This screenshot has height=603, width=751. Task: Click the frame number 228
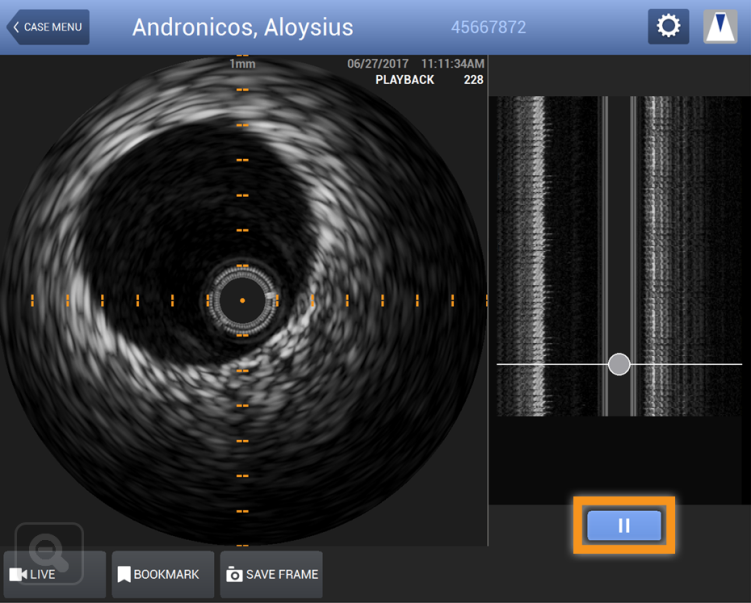[x=473, y=80]
